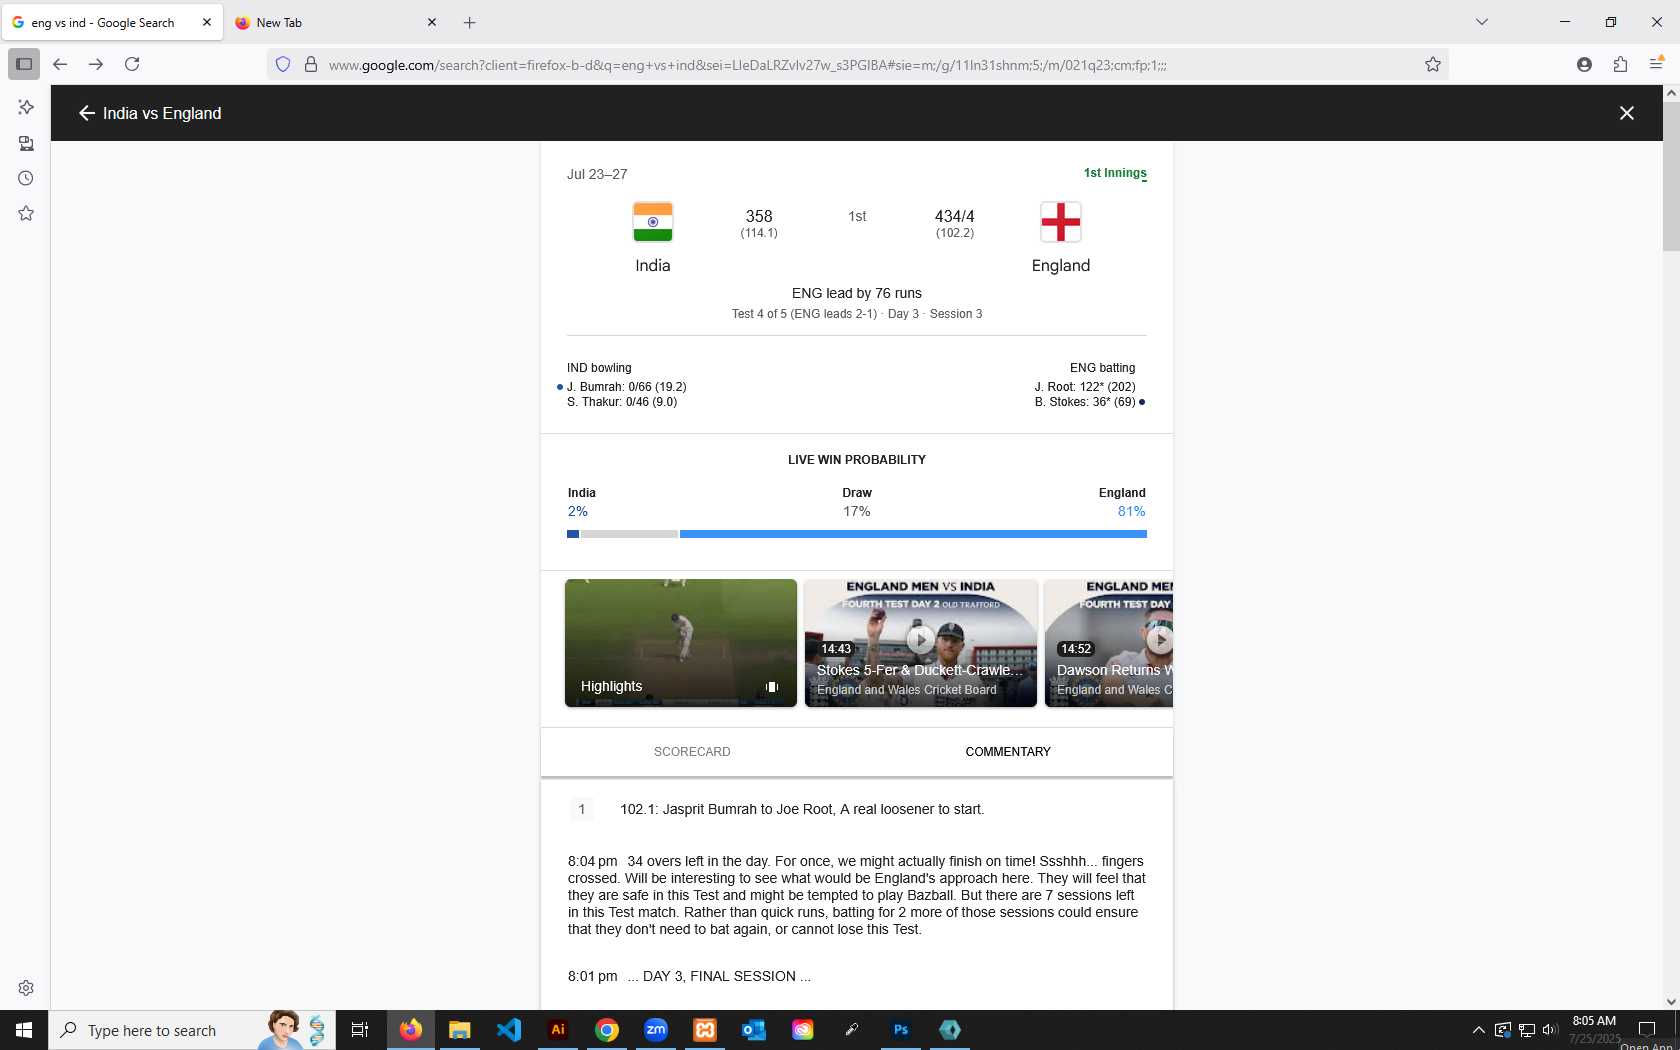Open the Extensions puzzle icon
The image size is (1680, 1050).
(1620, 64)
